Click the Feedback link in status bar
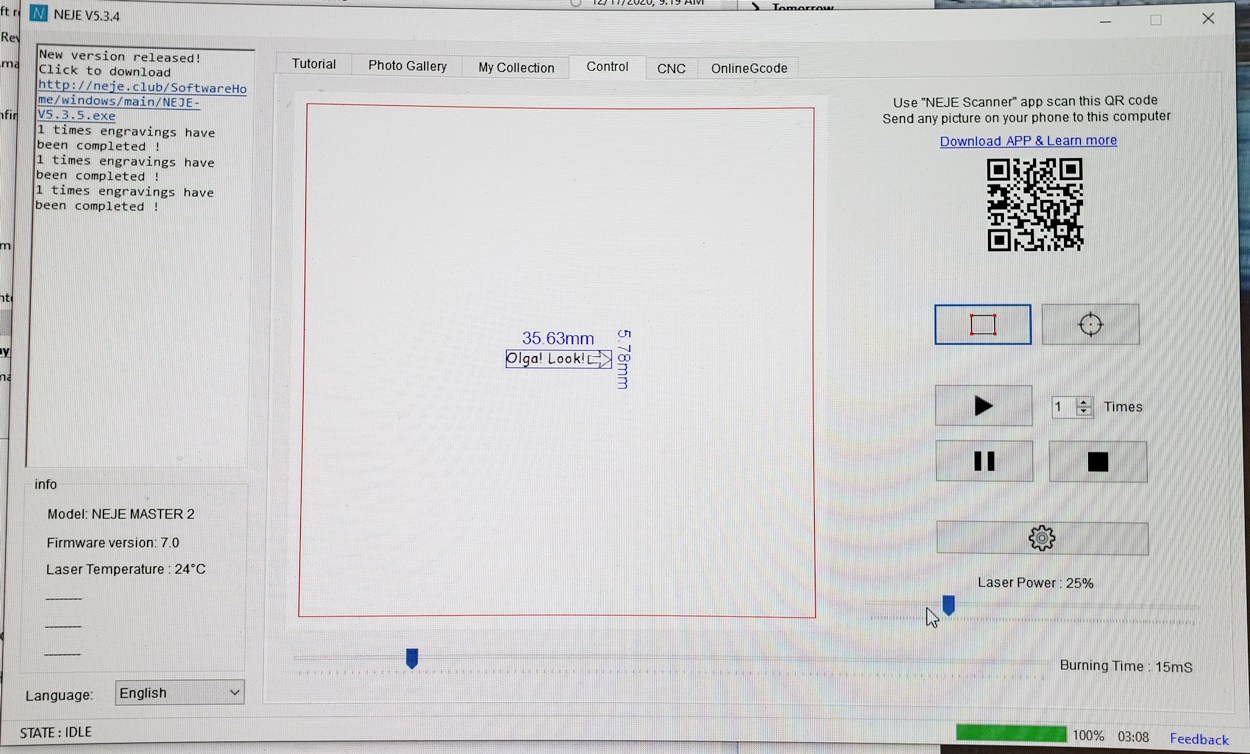 pyautogui.click(x=1198, y=739)
